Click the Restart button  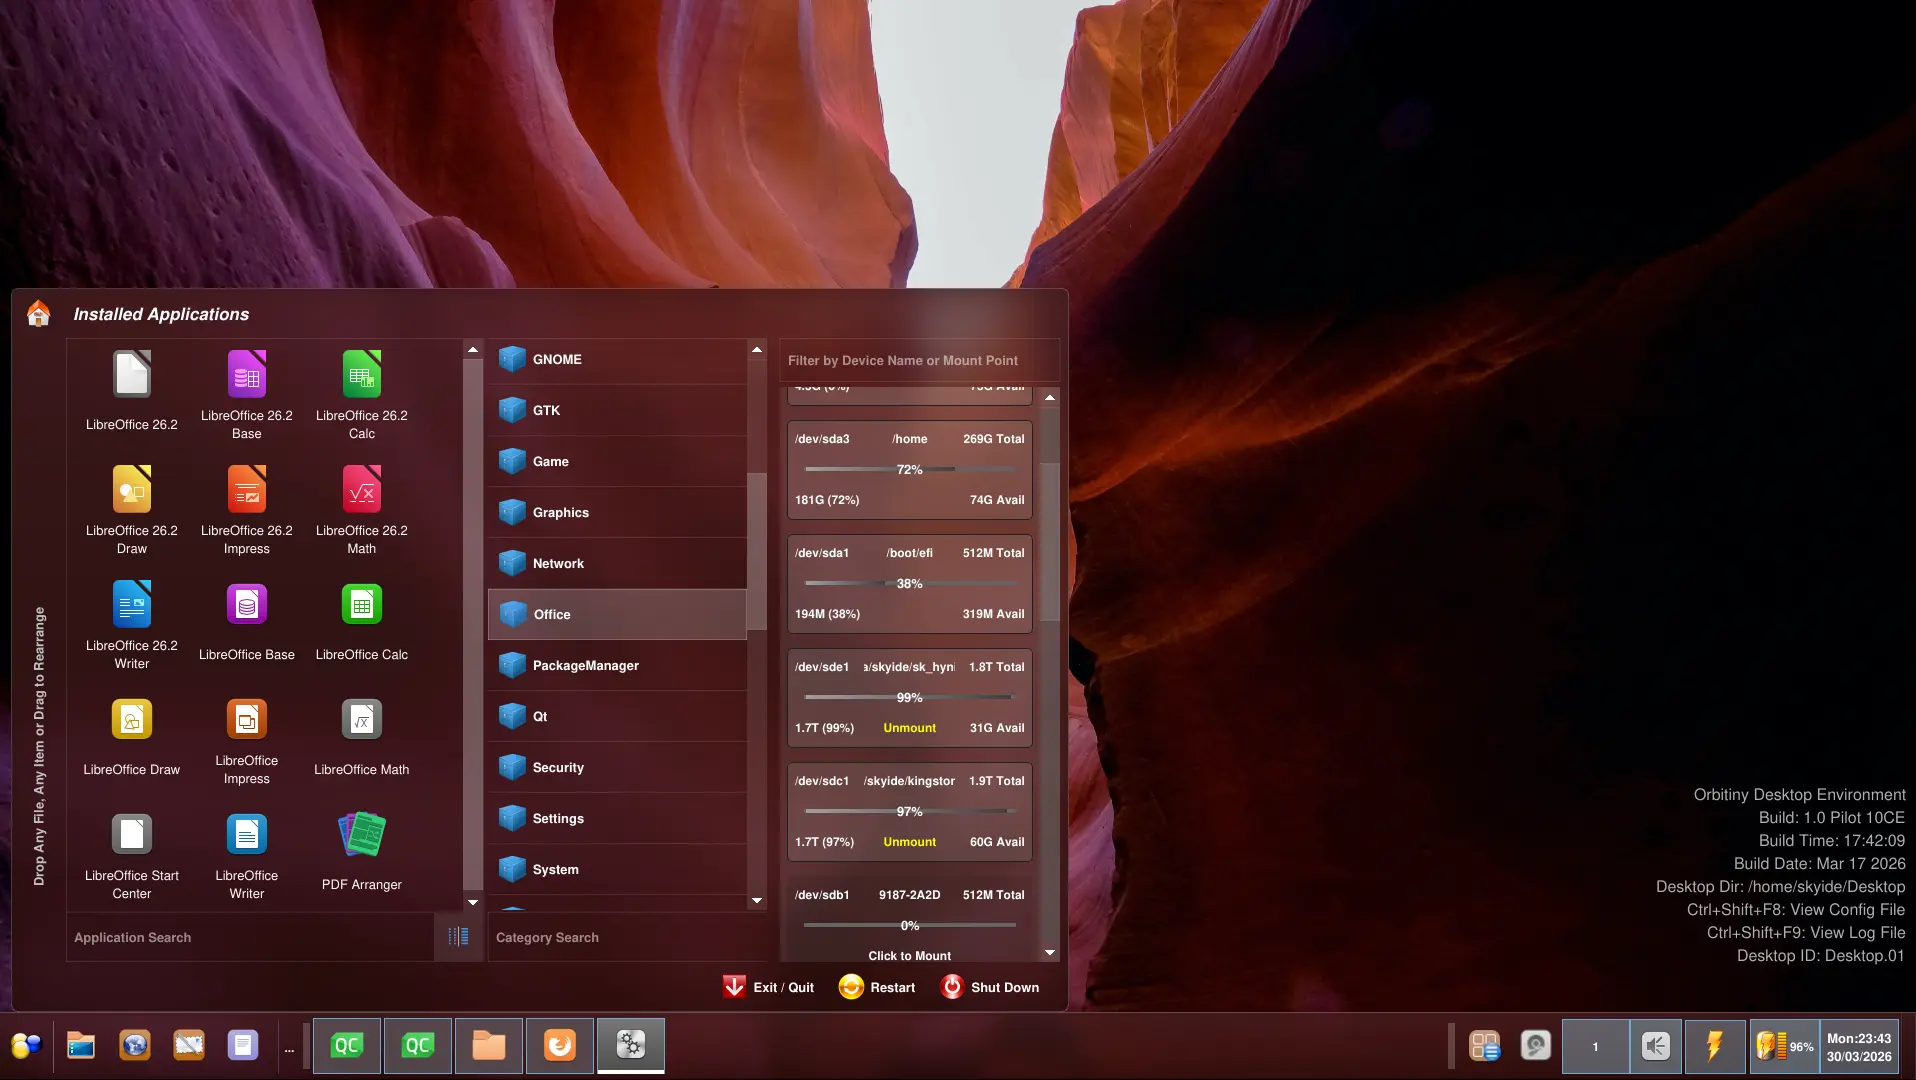tap(877, 987)
